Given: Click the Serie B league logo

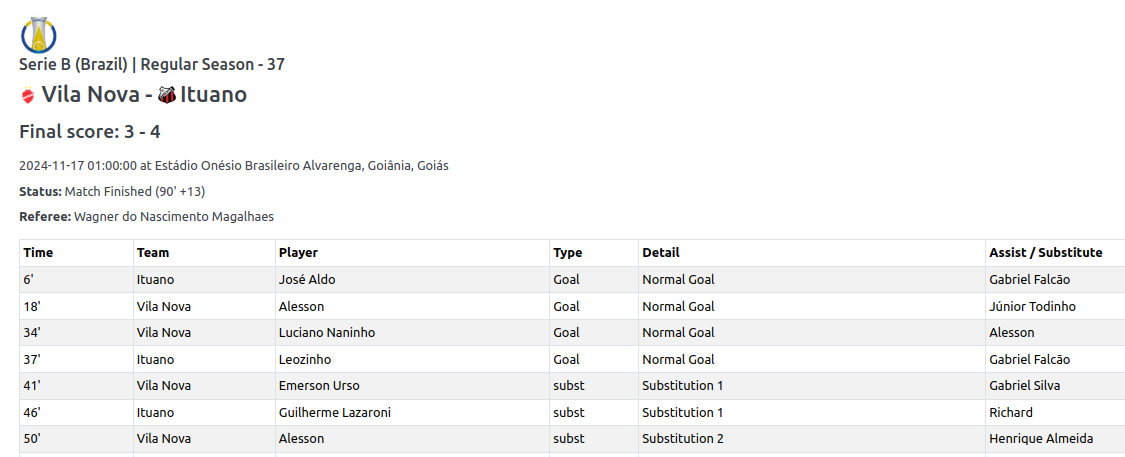Looking at the screenshot, I should click(x=38, y=34).
